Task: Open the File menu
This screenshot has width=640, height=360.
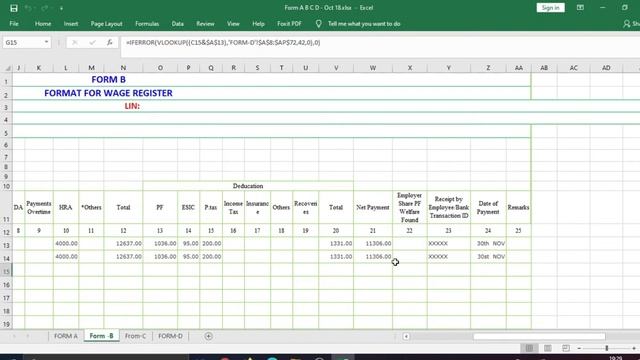Action: point(14,24)
